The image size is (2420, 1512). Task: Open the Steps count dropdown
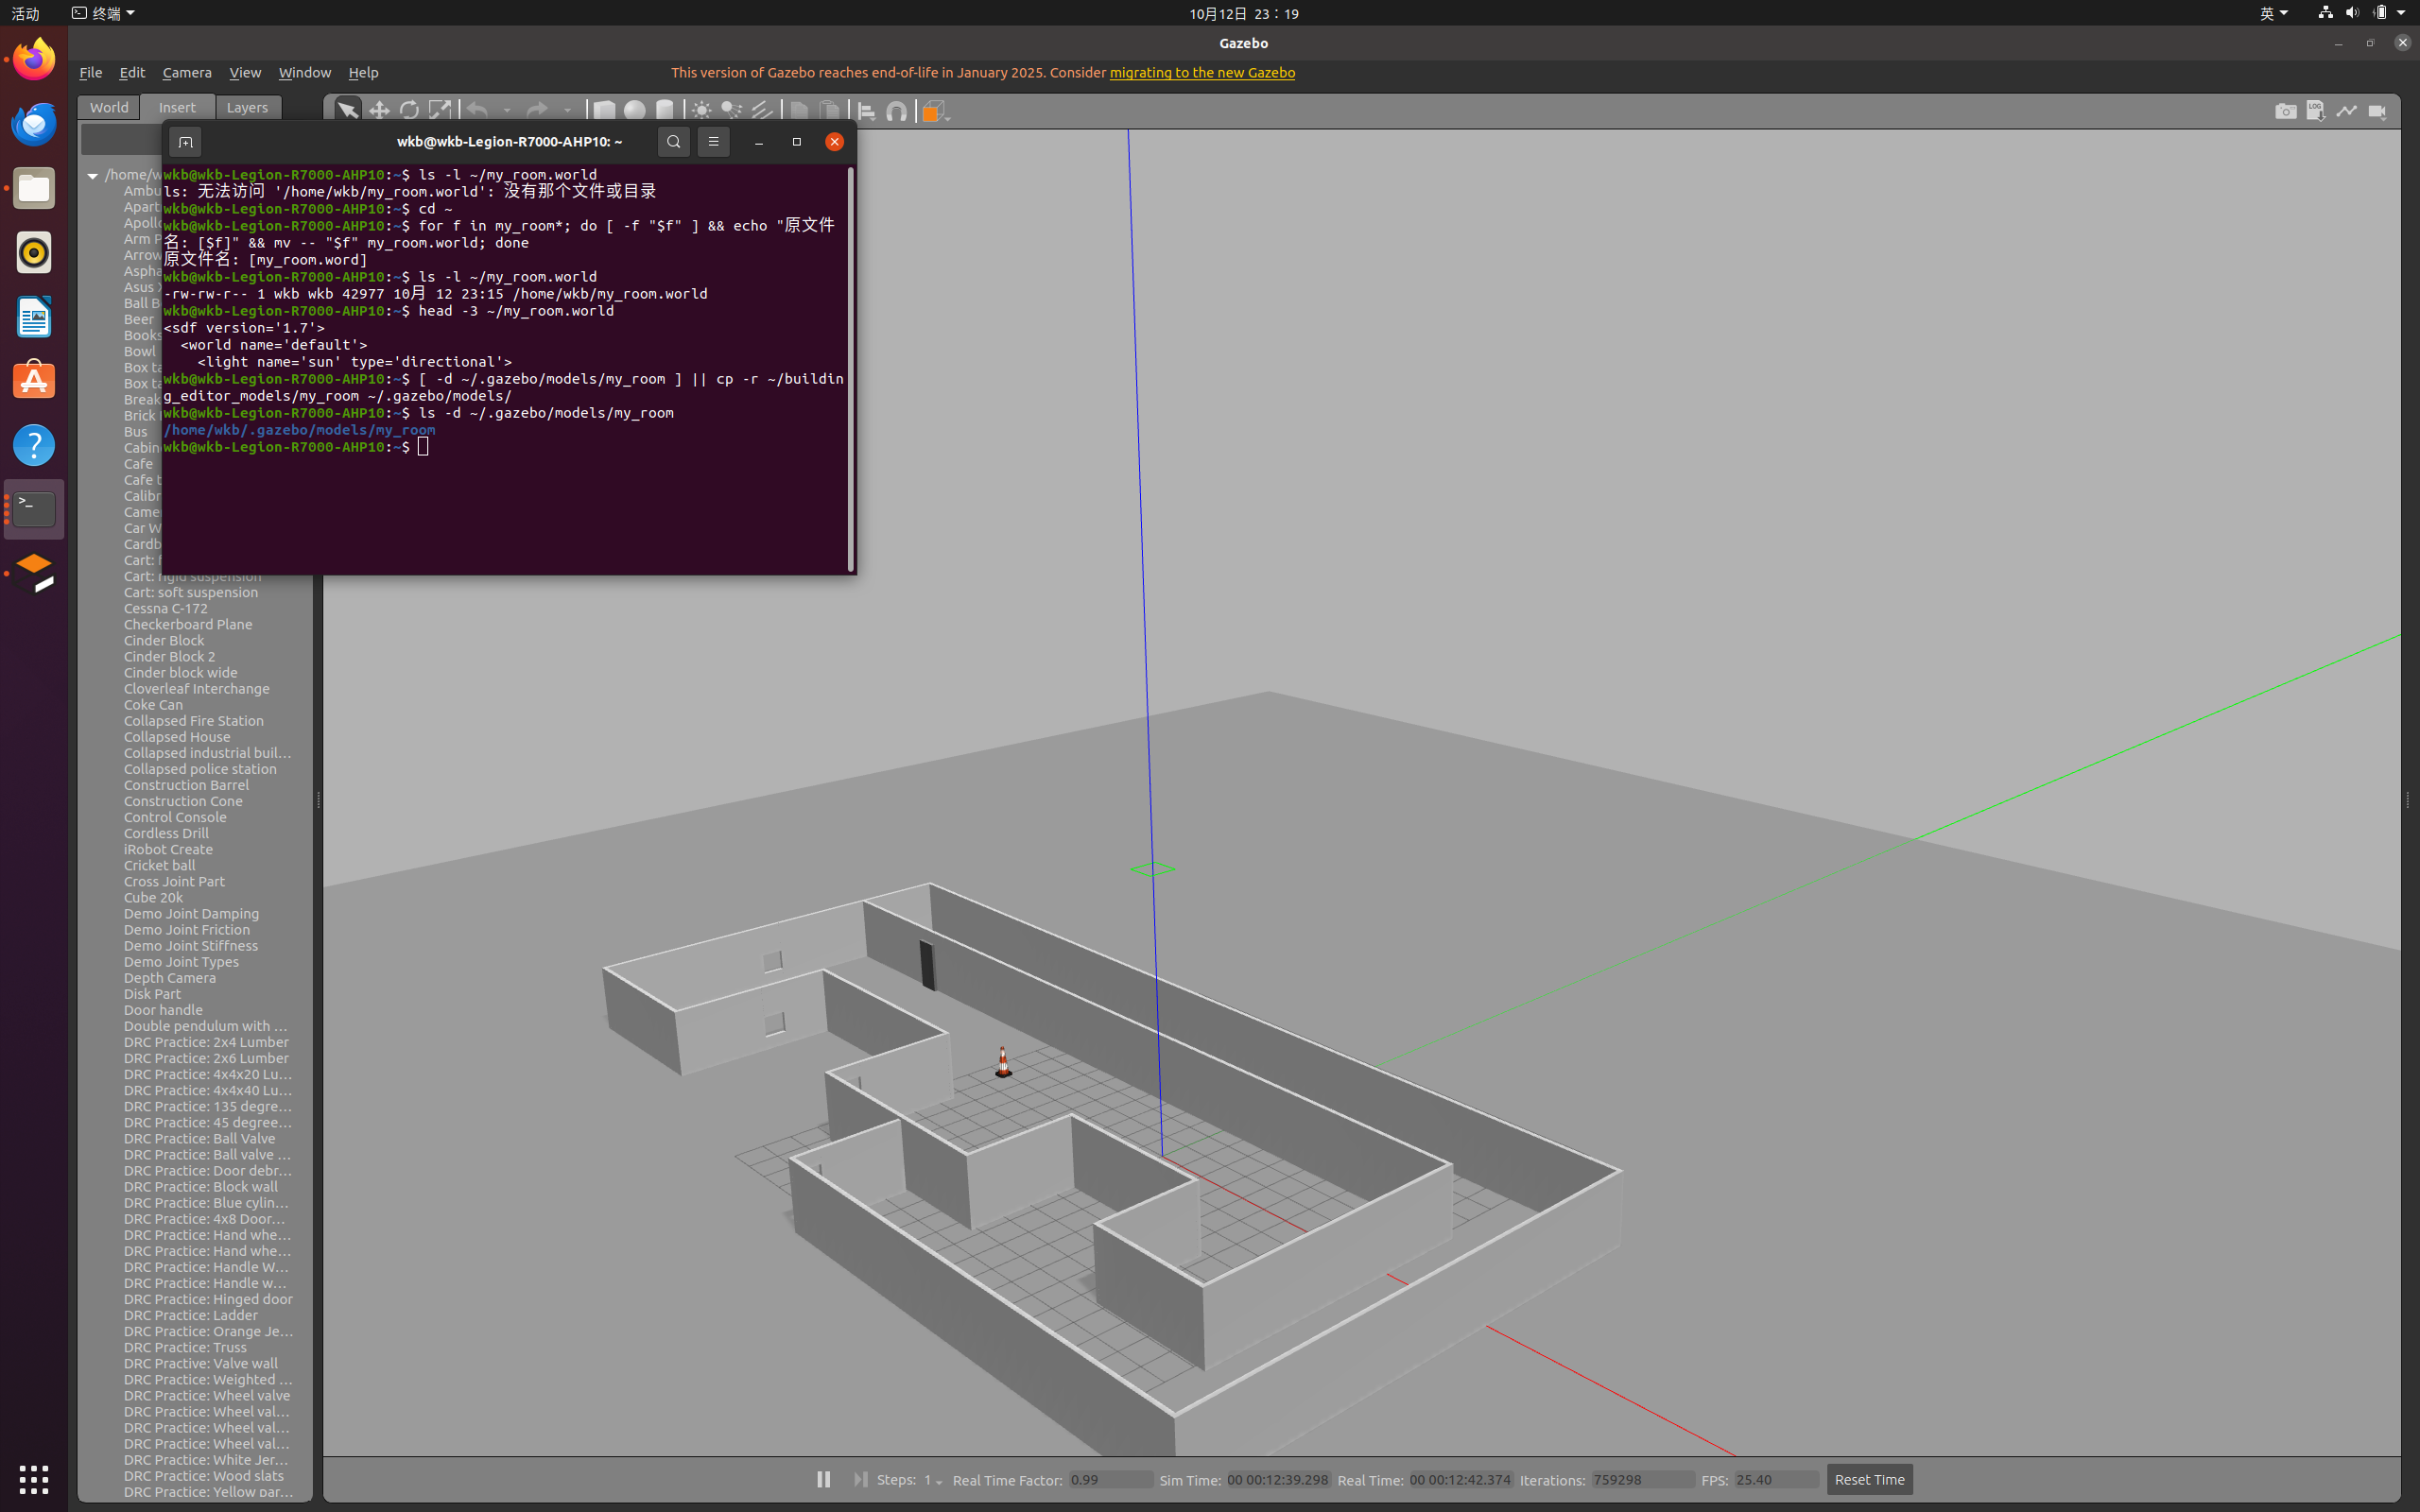coord(933,1480)
